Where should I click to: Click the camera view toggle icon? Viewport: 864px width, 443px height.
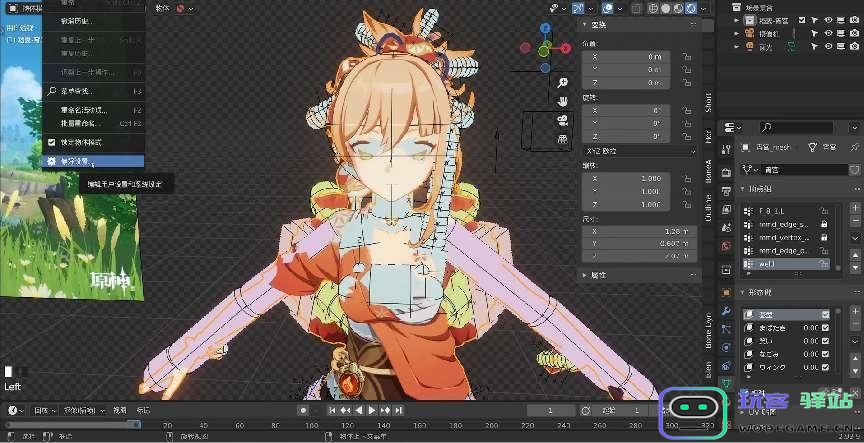(x=563, y=120)
